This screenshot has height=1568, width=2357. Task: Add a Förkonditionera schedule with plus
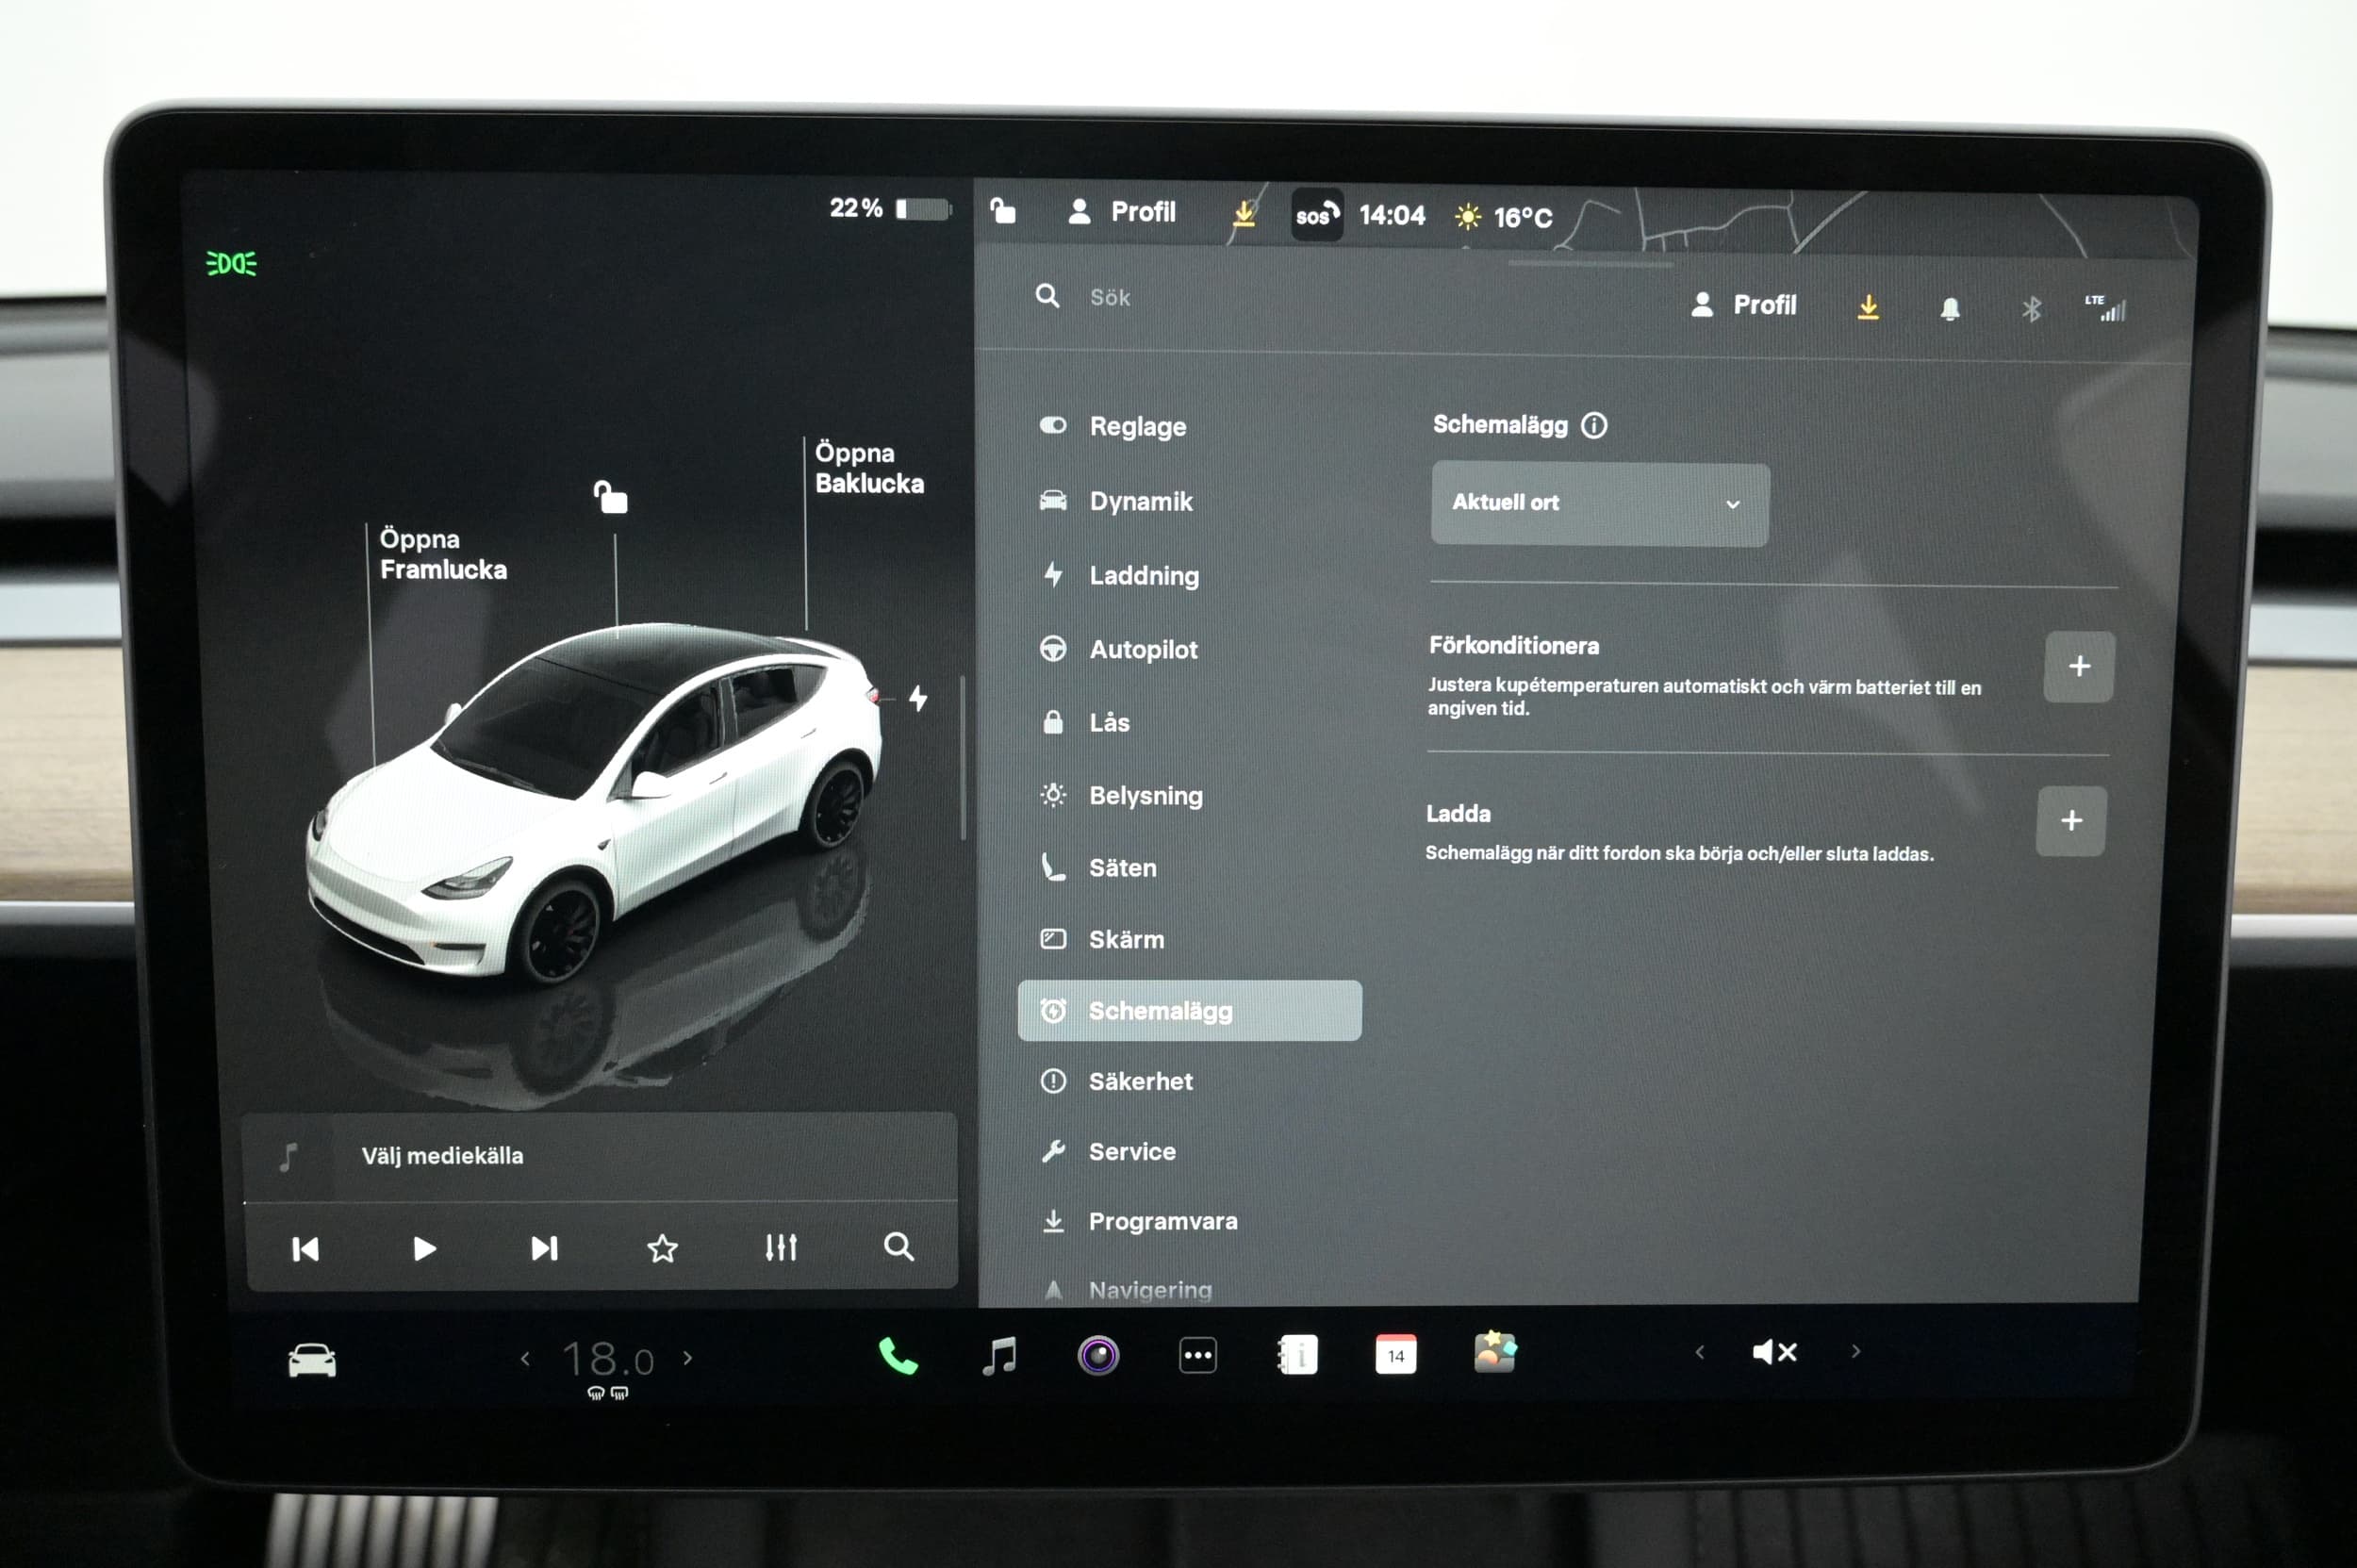pos(2078,667)
